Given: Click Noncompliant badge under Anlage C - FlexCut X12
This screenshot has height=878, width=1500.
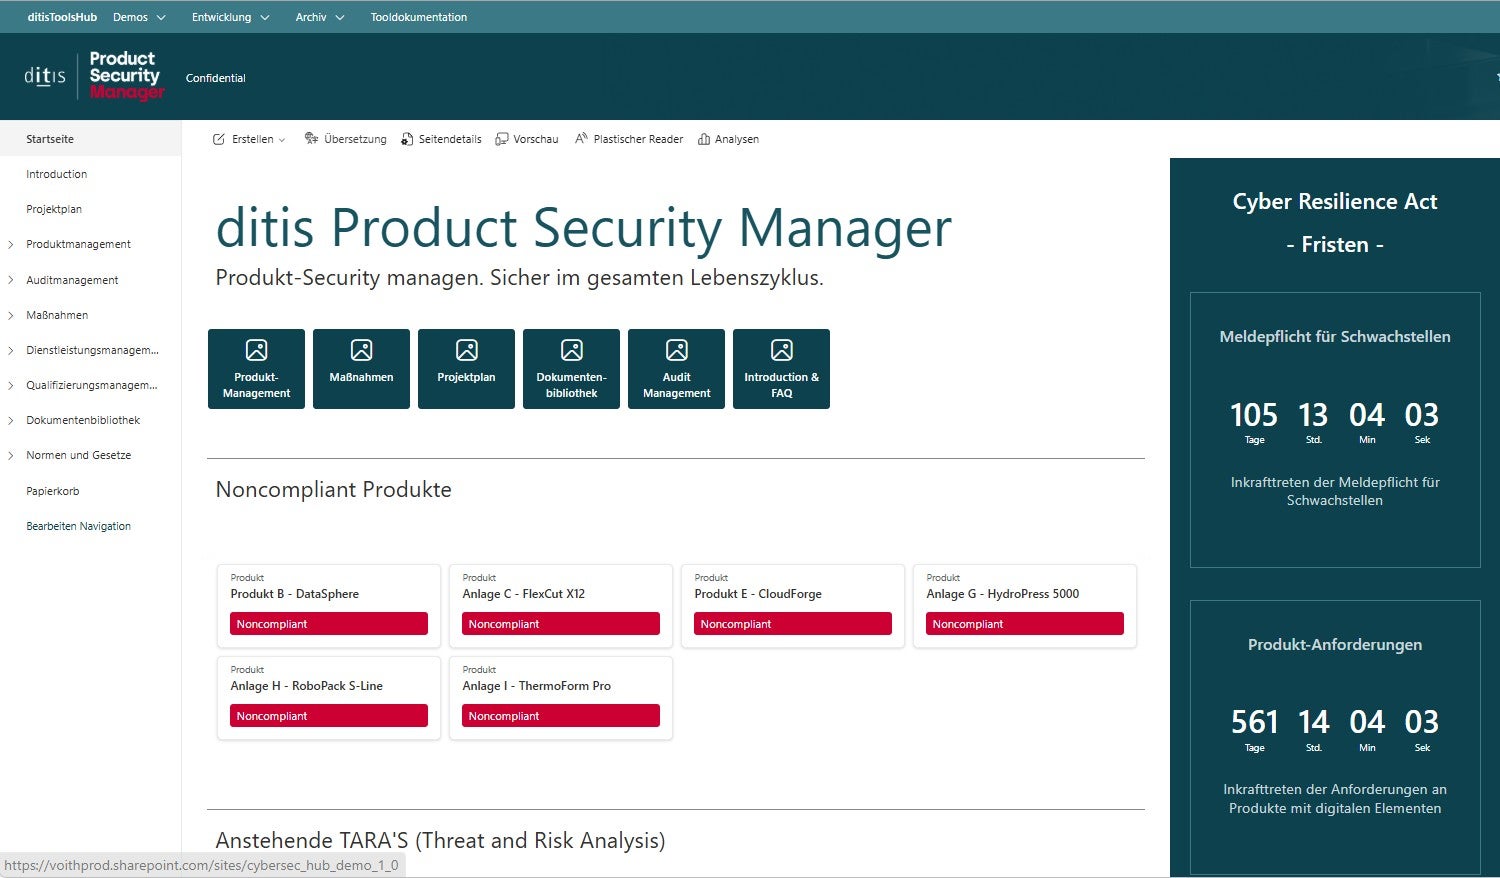Looking at the screenshot, I should click(x=561, y=624).
